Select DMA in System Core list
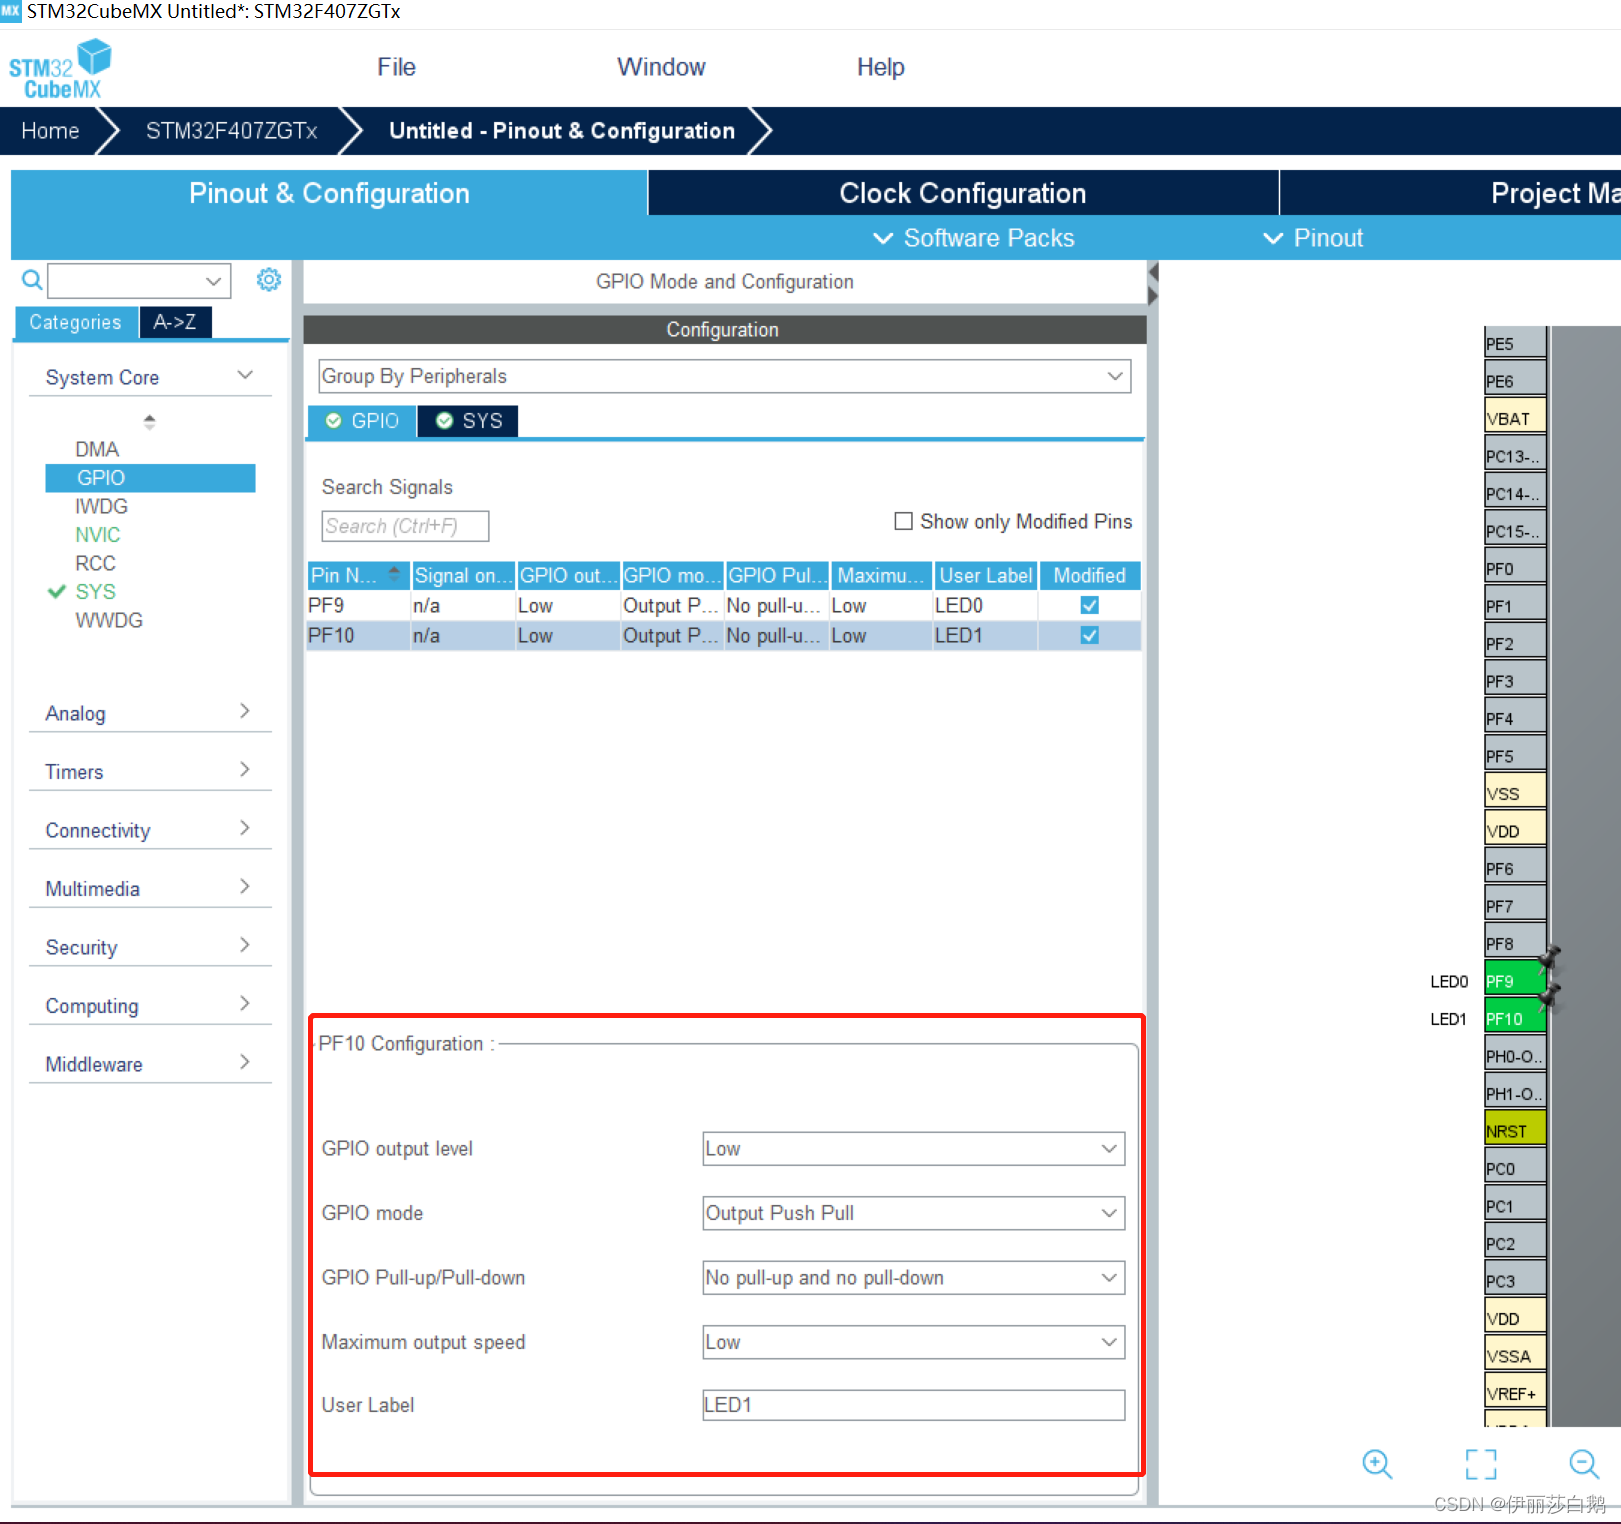Image resolution: width=1621 pixels, height=1524 pixels. coord(96,449)
